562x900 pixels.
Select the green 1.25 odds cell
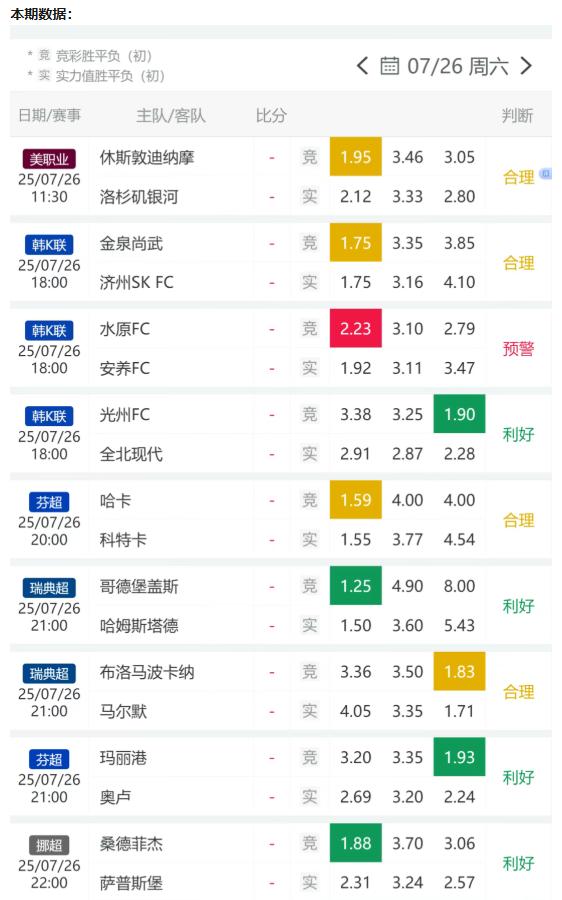click(356, 585)
